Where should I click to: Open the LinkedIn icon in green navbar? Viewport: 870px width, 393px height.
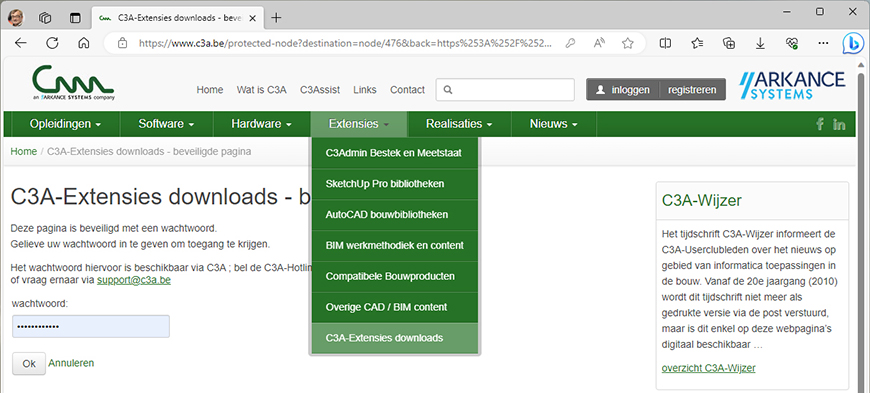pos(839,124)
